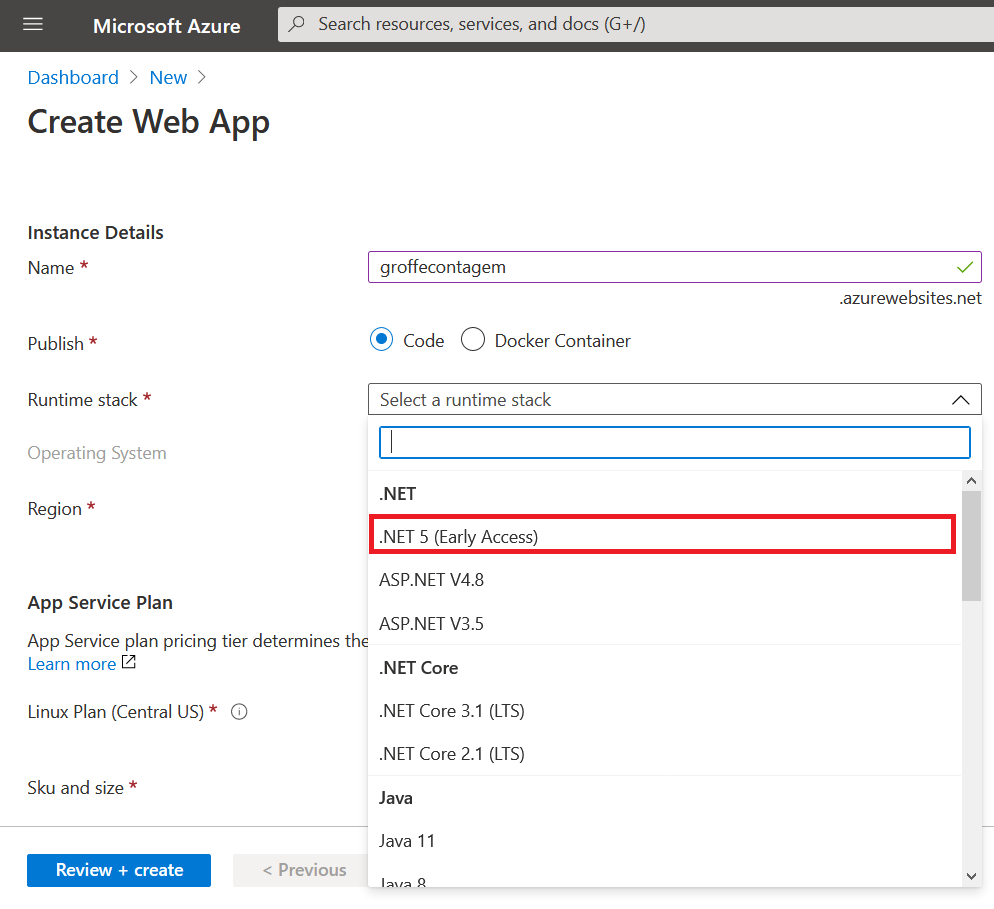The image size is (994, 909).
Task: Select the Docker Container publish option
Action: (472, 339)
